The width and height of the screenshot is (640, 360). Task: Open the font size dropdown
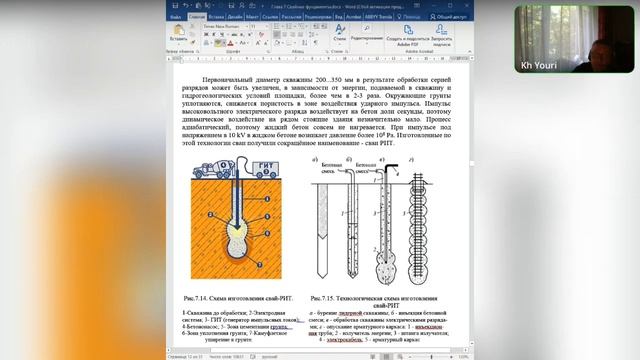coord(267,27)
